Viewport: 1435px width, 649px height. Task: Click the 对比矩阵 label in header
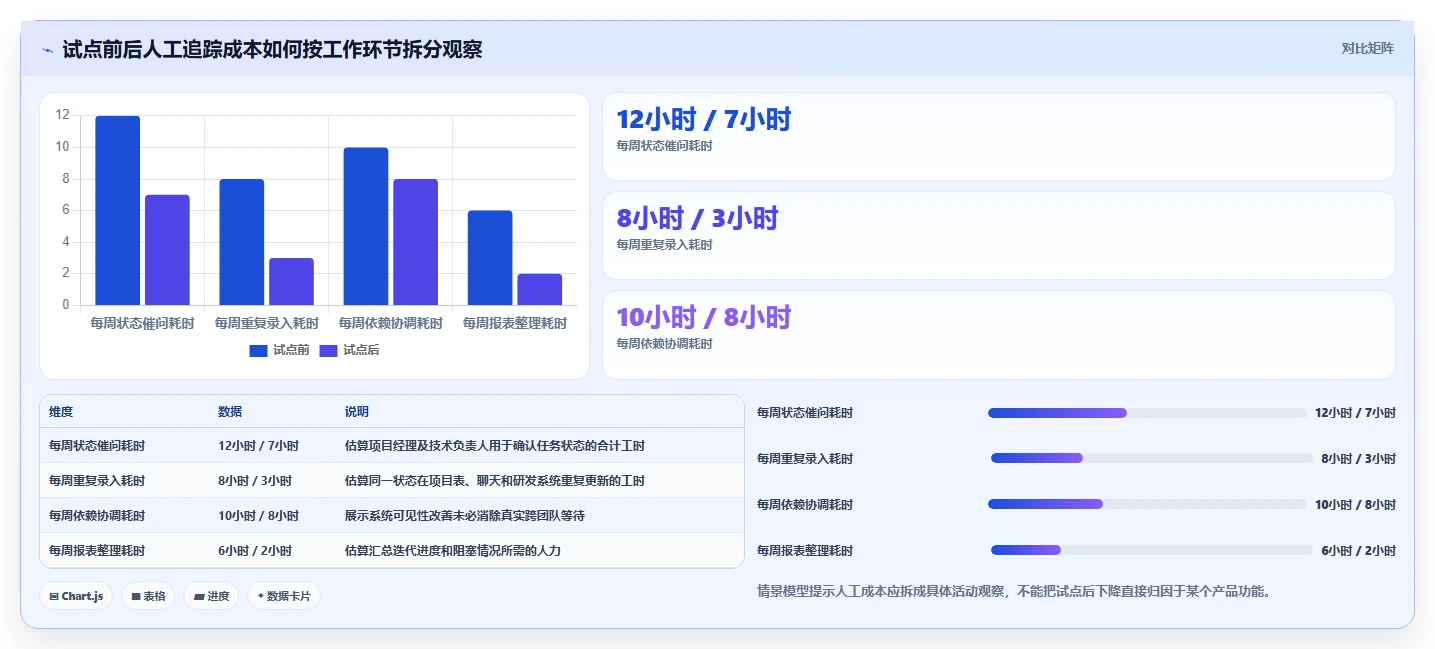pyautogui.click(x=1368, y=48)
